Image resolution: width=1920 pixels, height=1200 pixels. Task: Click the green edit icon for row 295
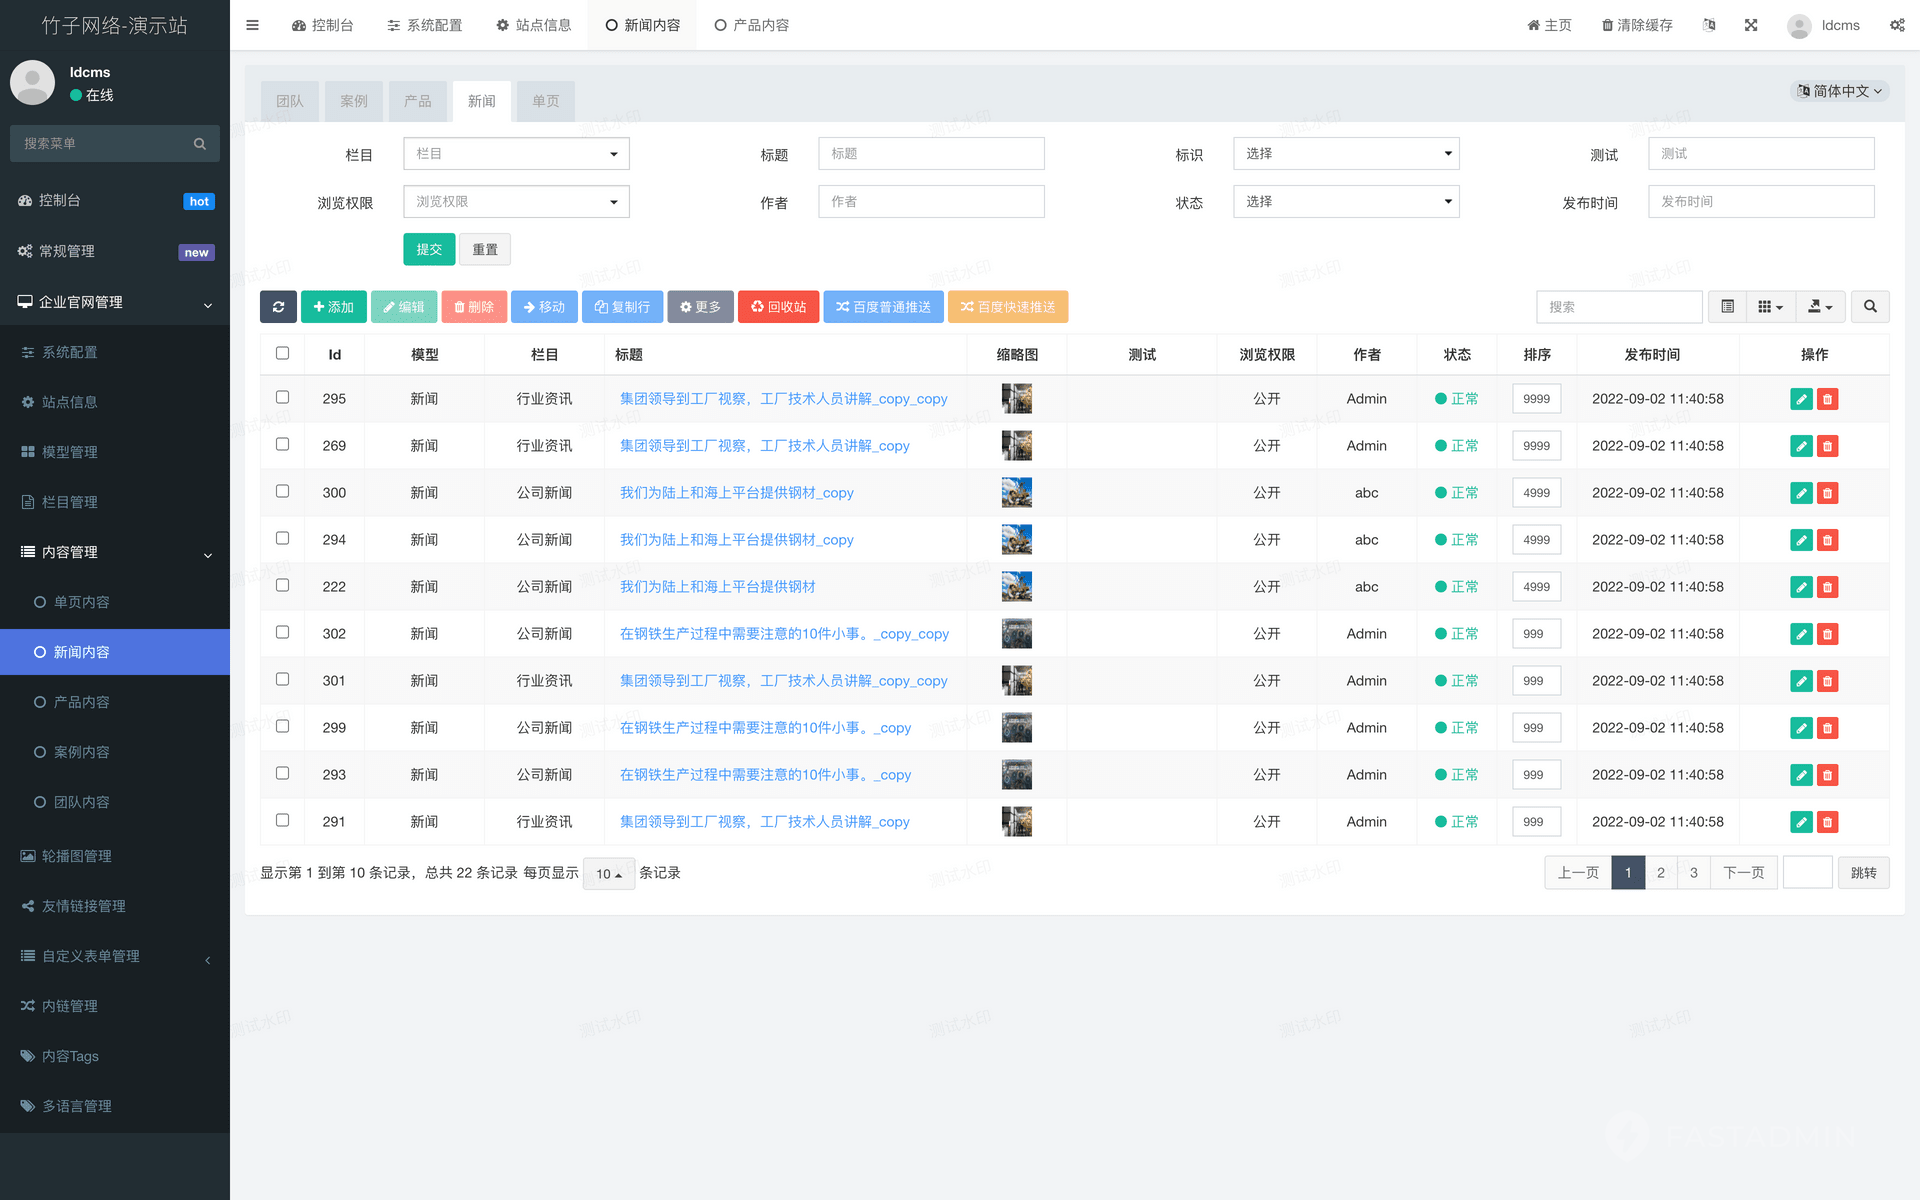[x=1801, y=399]
